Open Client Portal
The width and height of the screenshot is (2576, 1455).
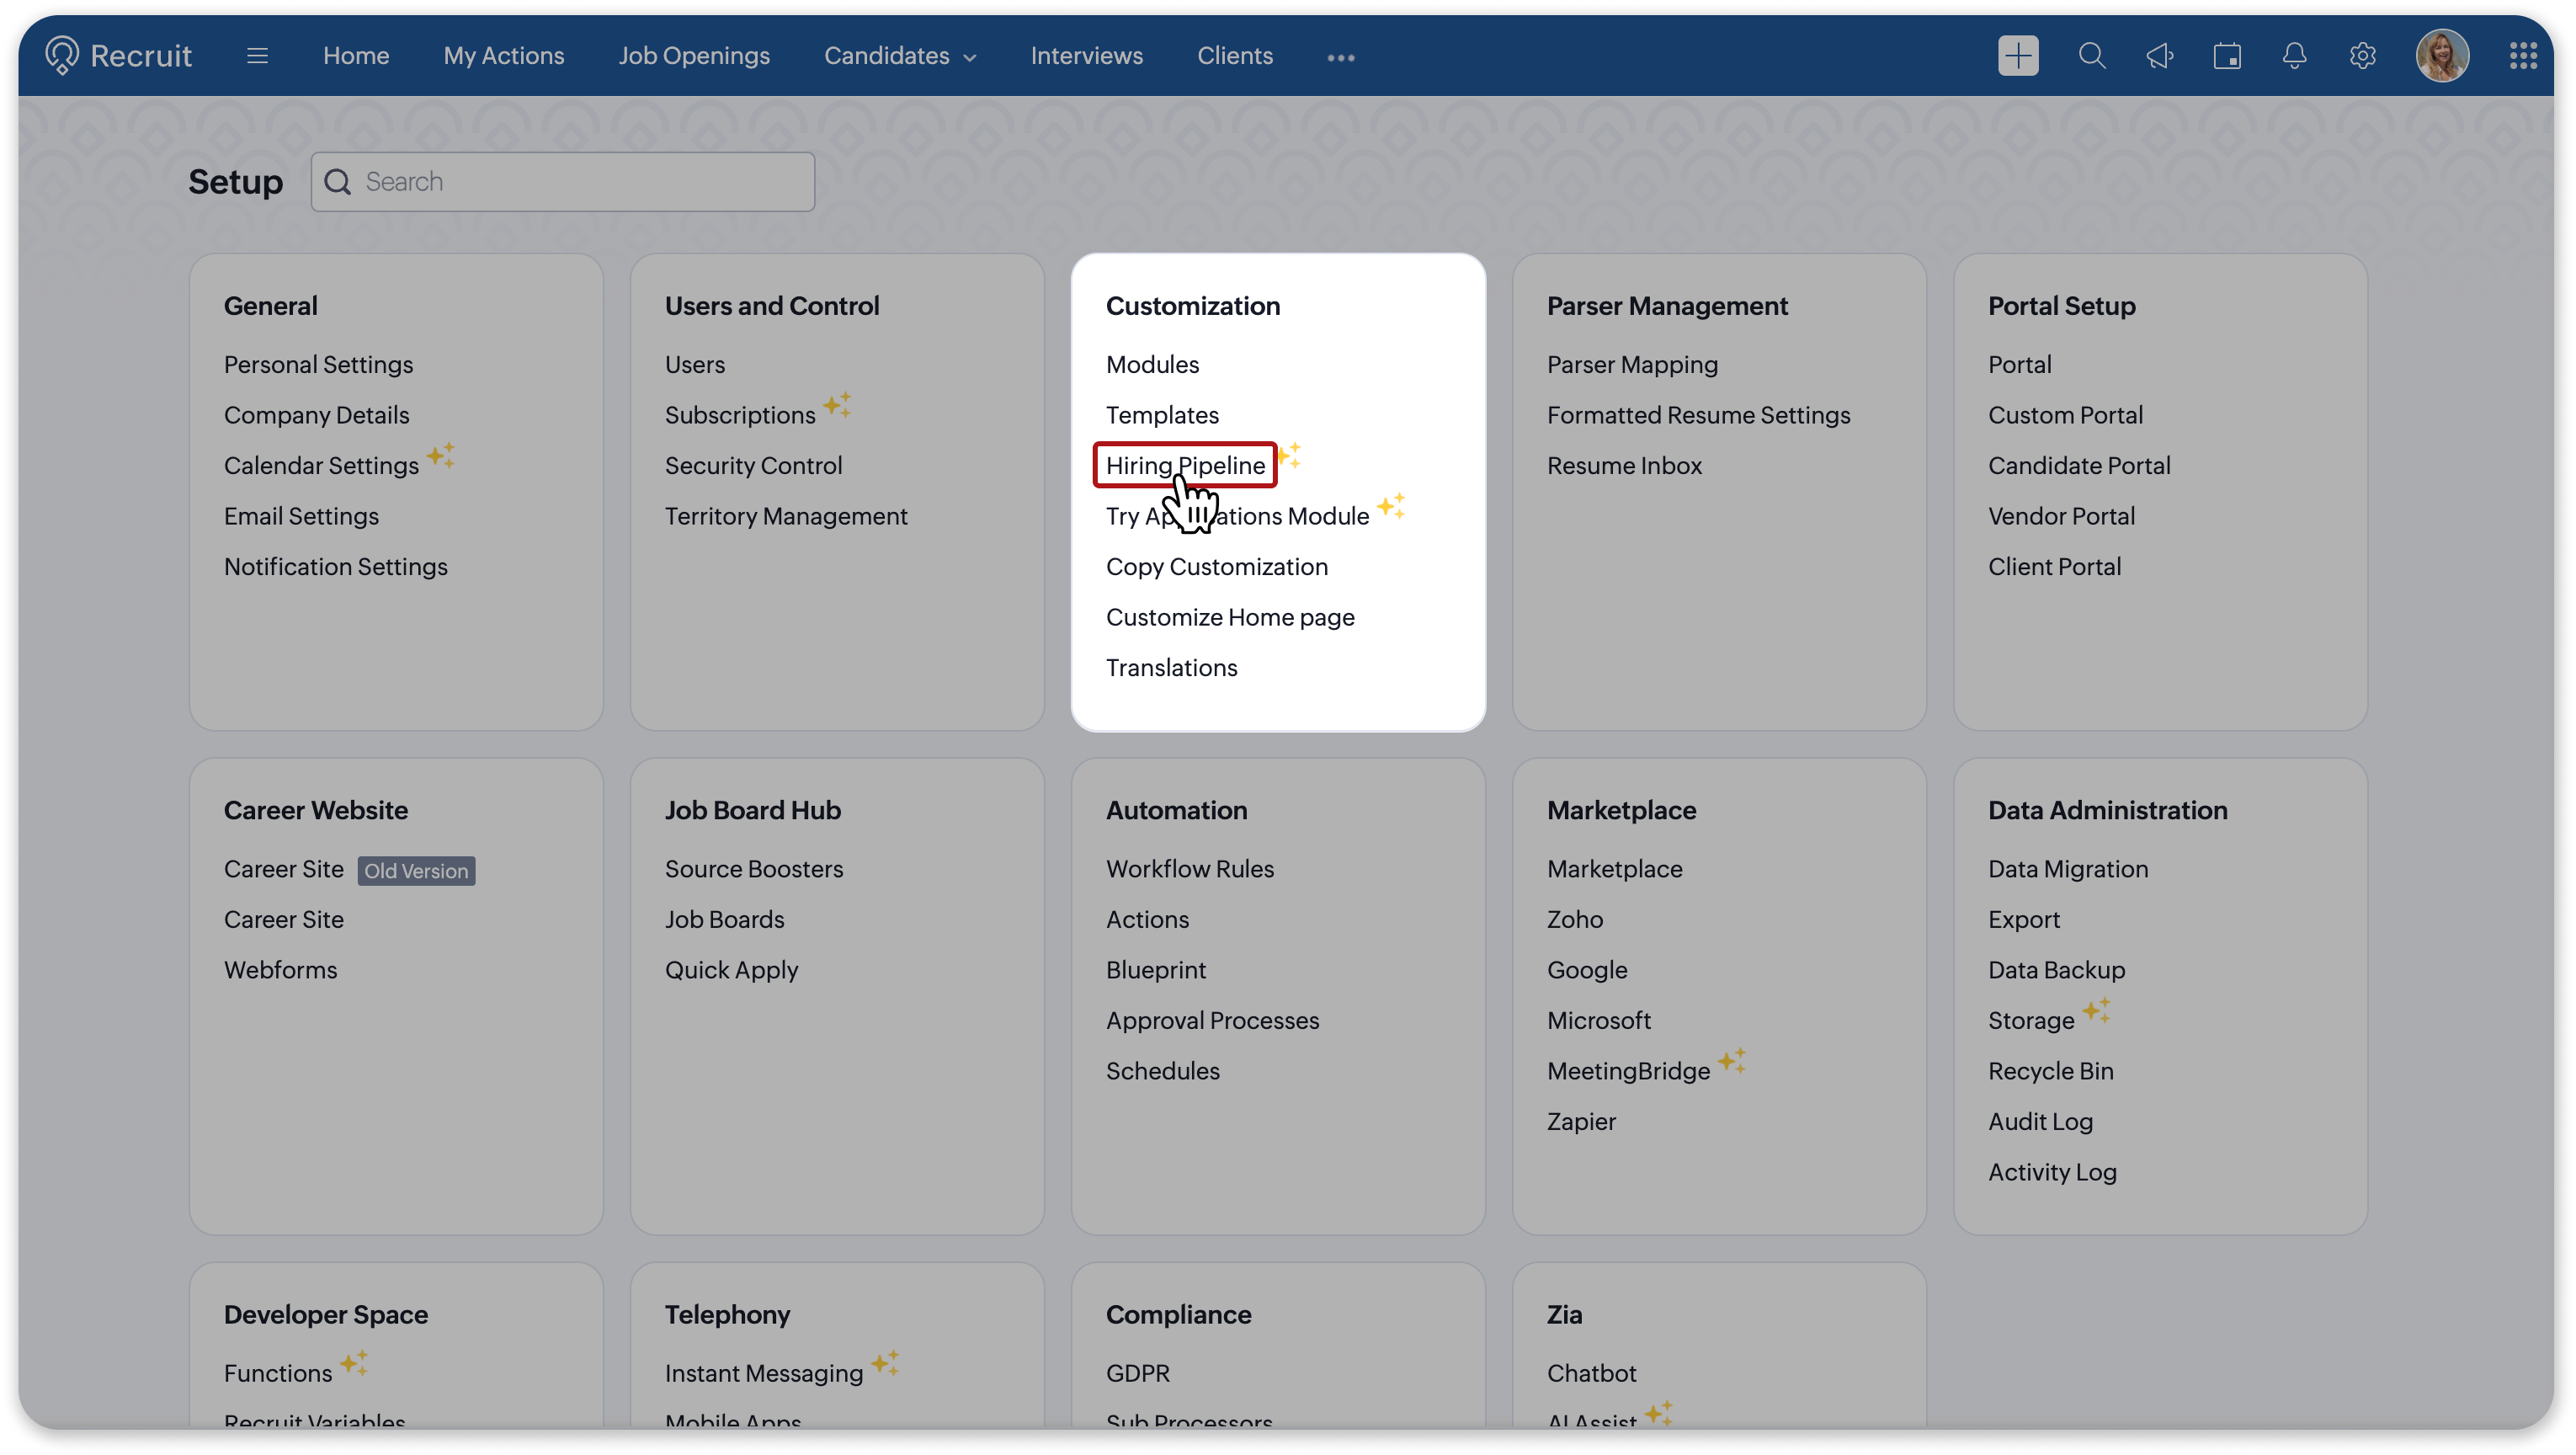click(2054, 566)
